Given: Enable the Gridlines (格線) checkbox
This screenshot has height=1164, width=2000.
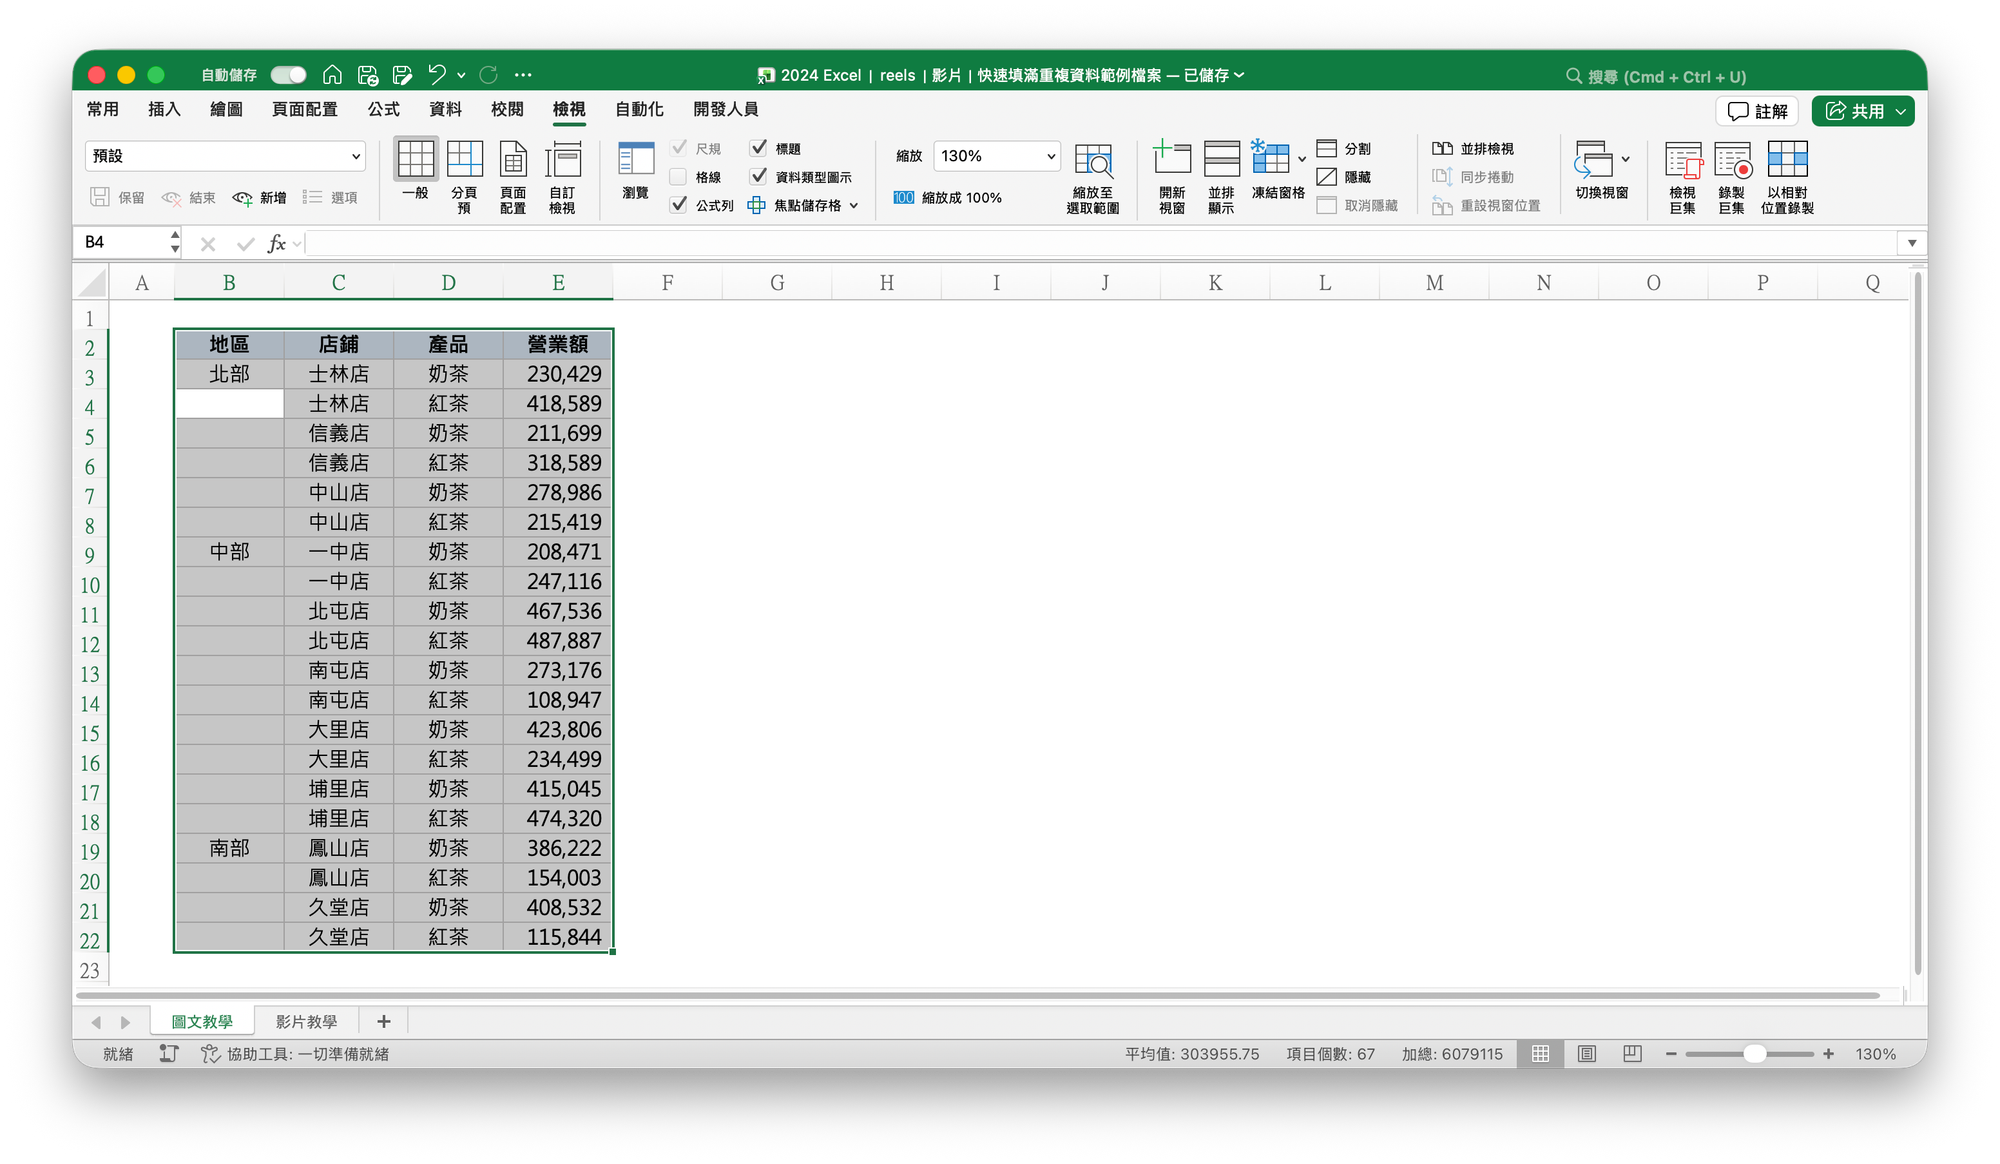Looking at the screenshot, I should coord(678,177).
